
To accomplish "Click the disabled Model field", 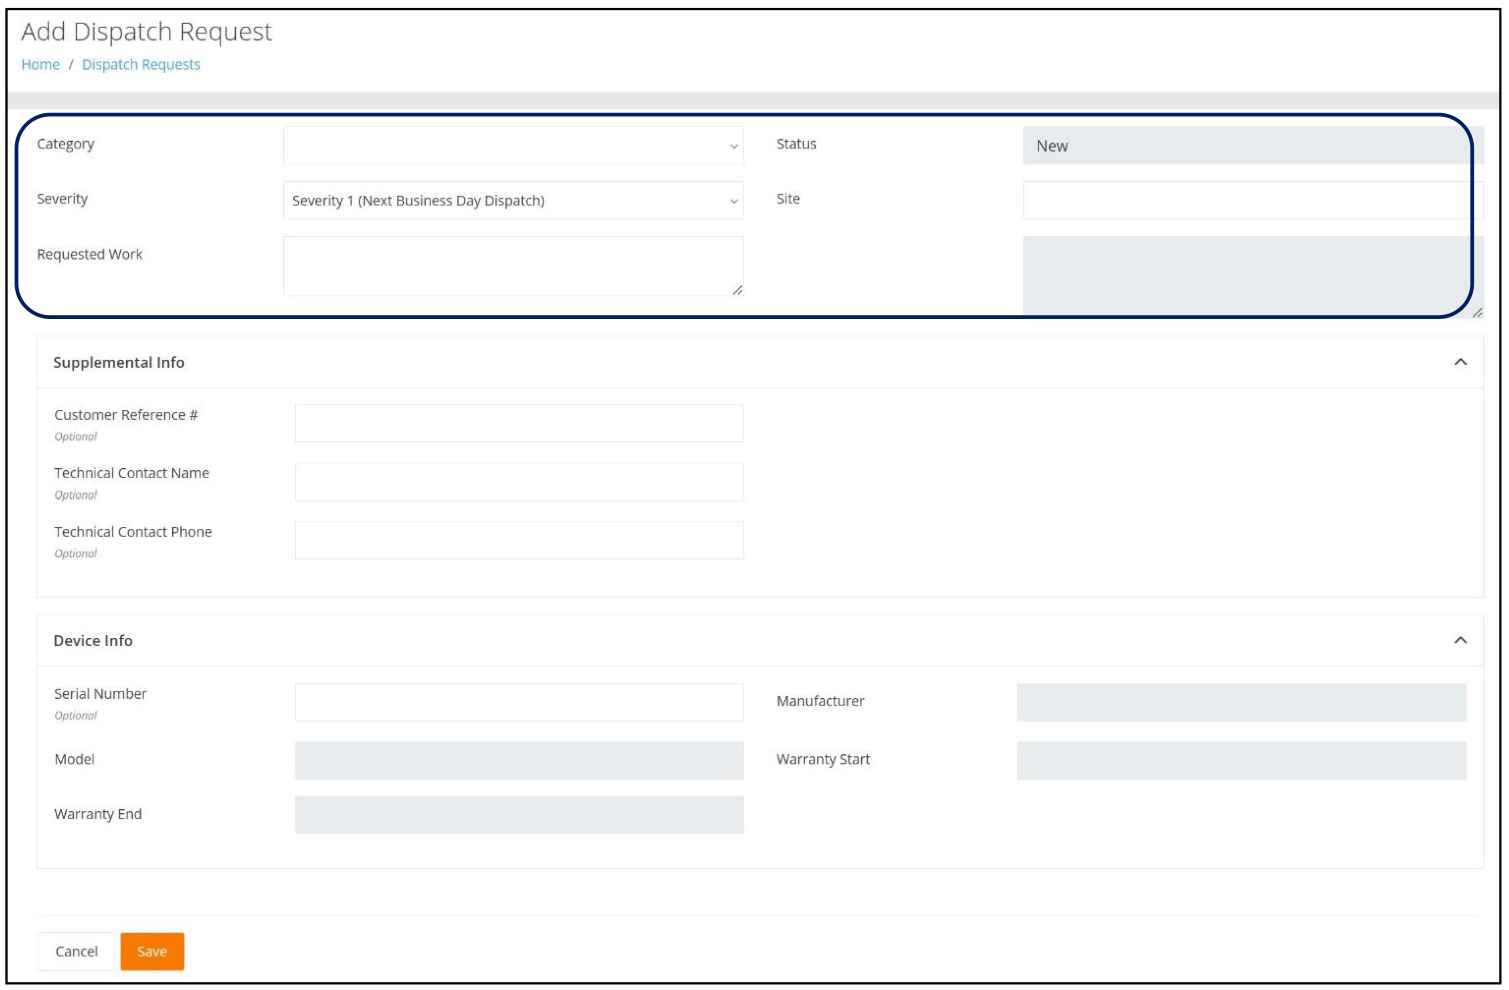I will coord(519,760).
